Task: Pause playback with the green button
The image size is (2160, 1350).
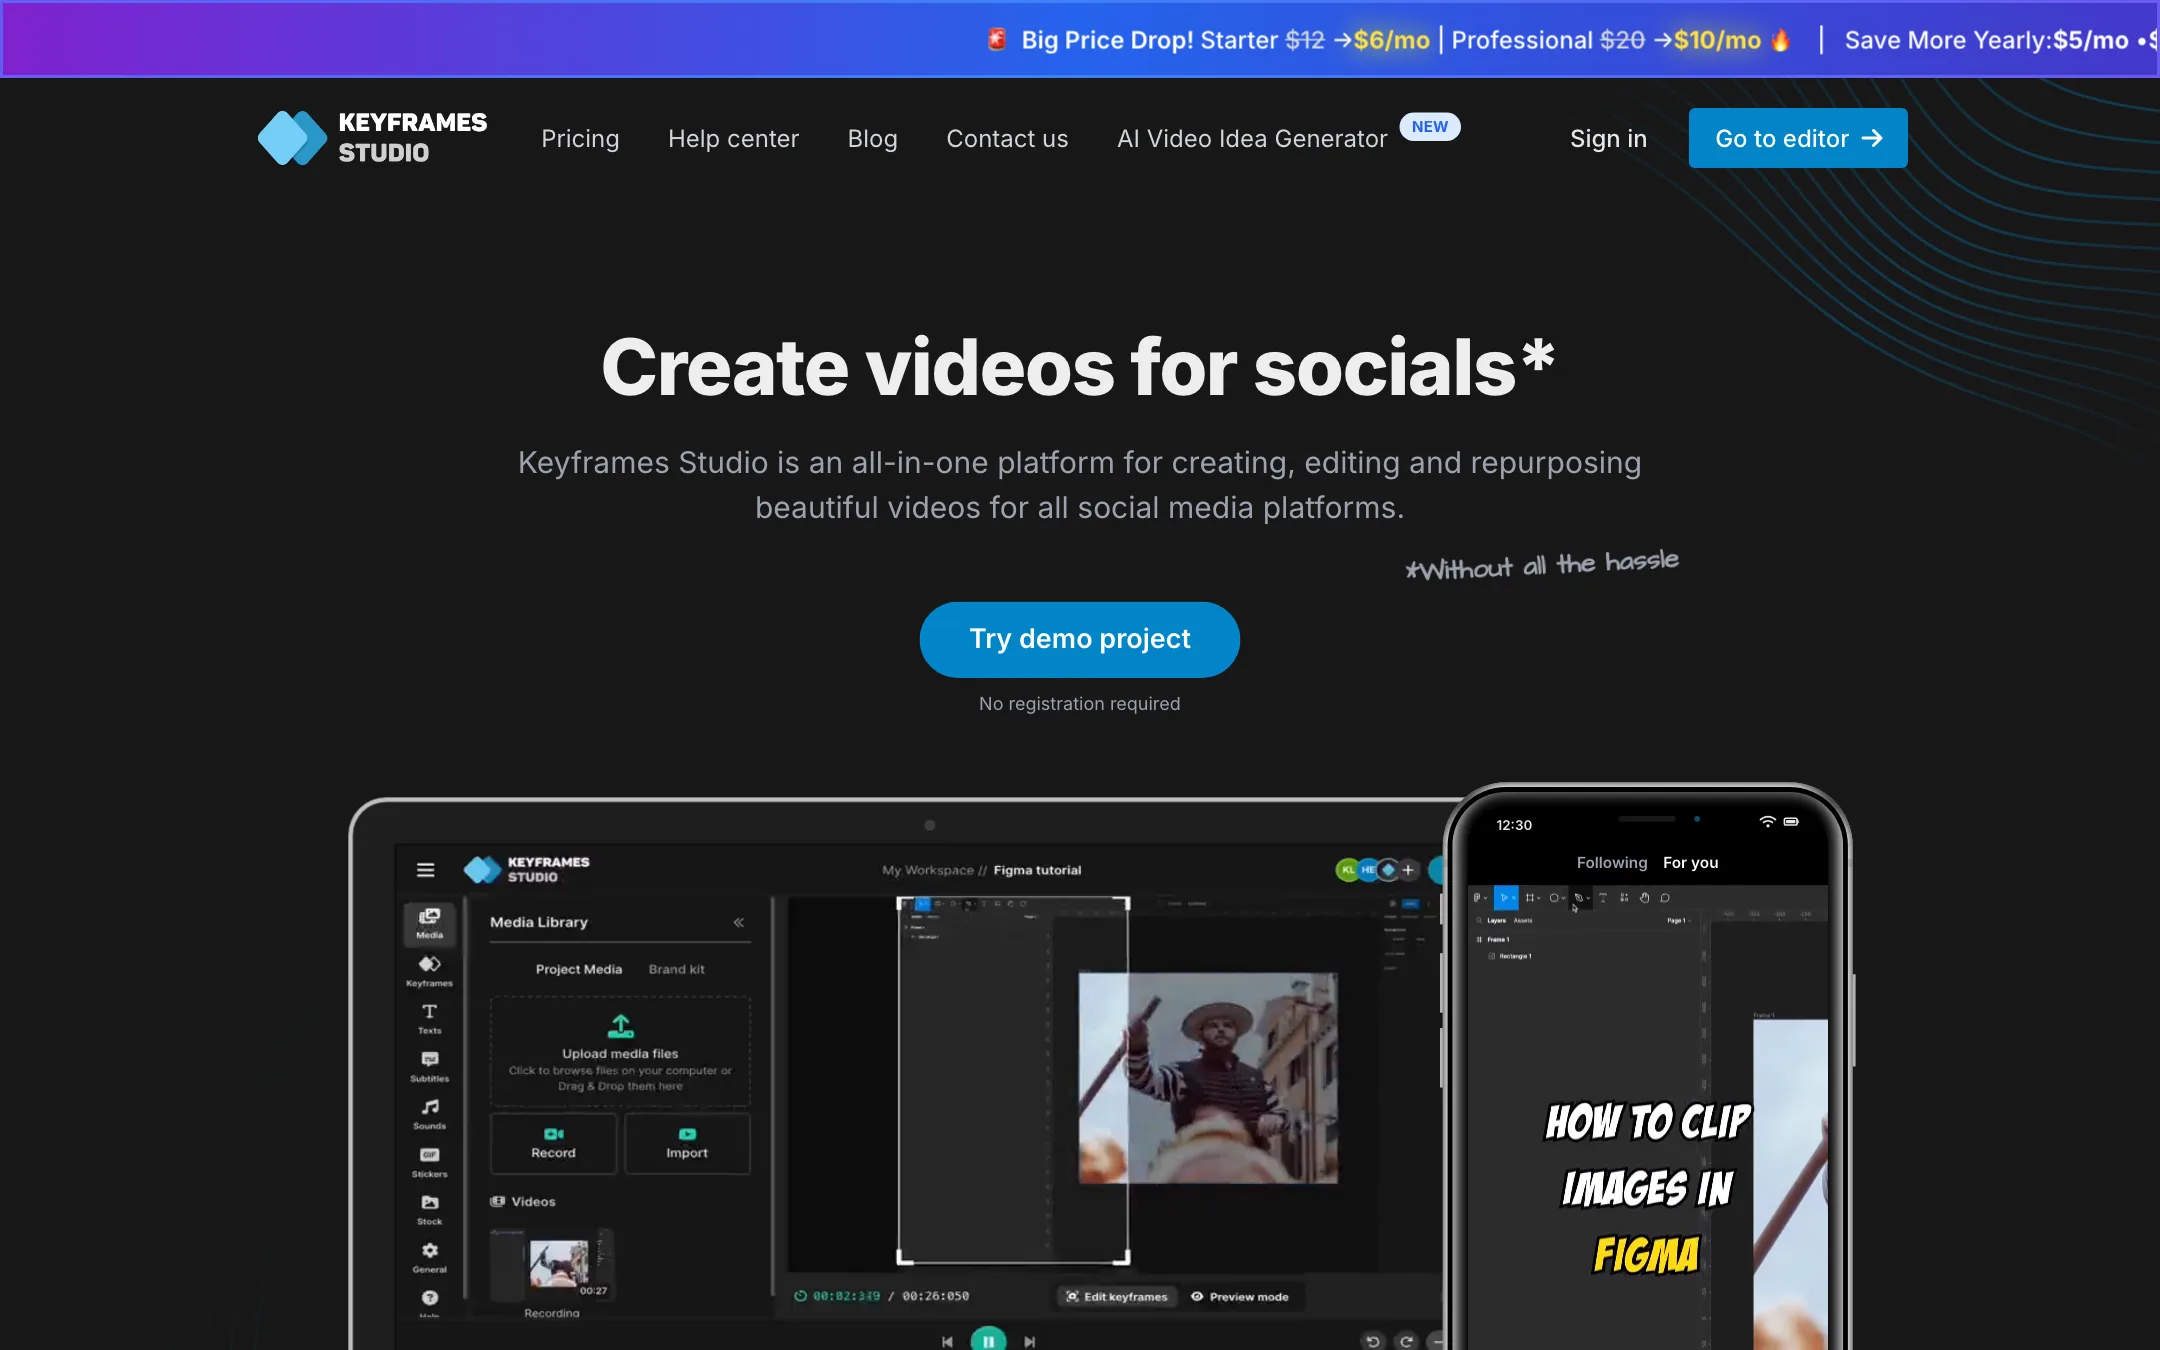Action: 988,1340
